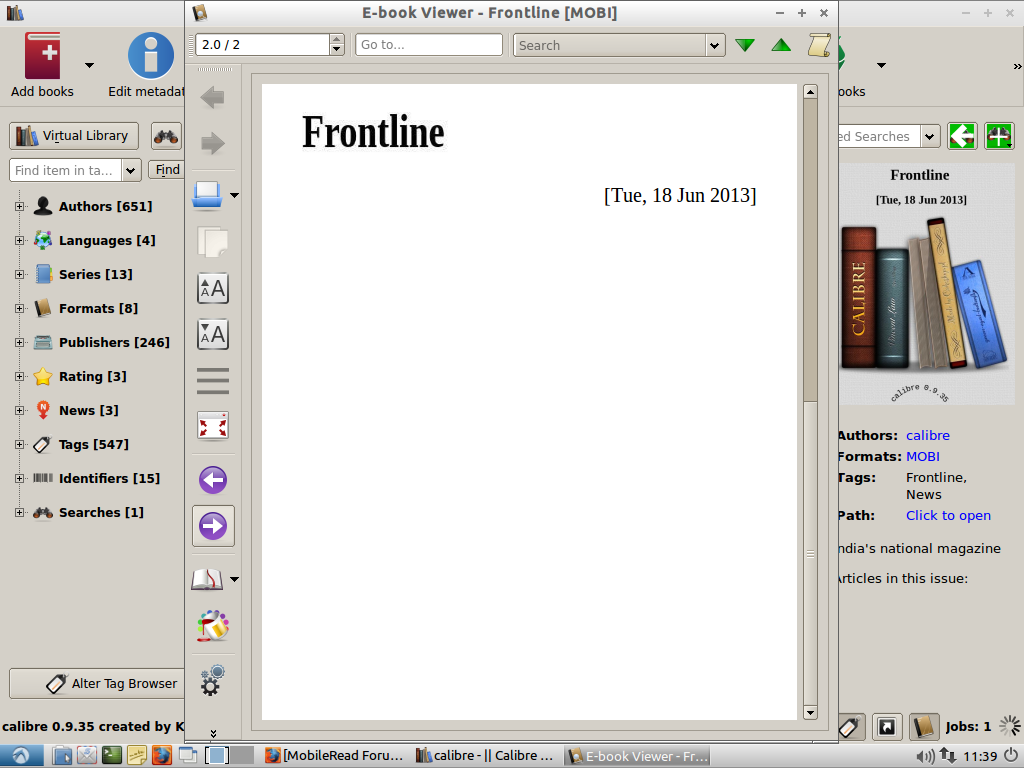Viewport: 1024px width, 768px height.
Task: Click the tag icon in calibre status bar
Action: [x=848, y=727]
